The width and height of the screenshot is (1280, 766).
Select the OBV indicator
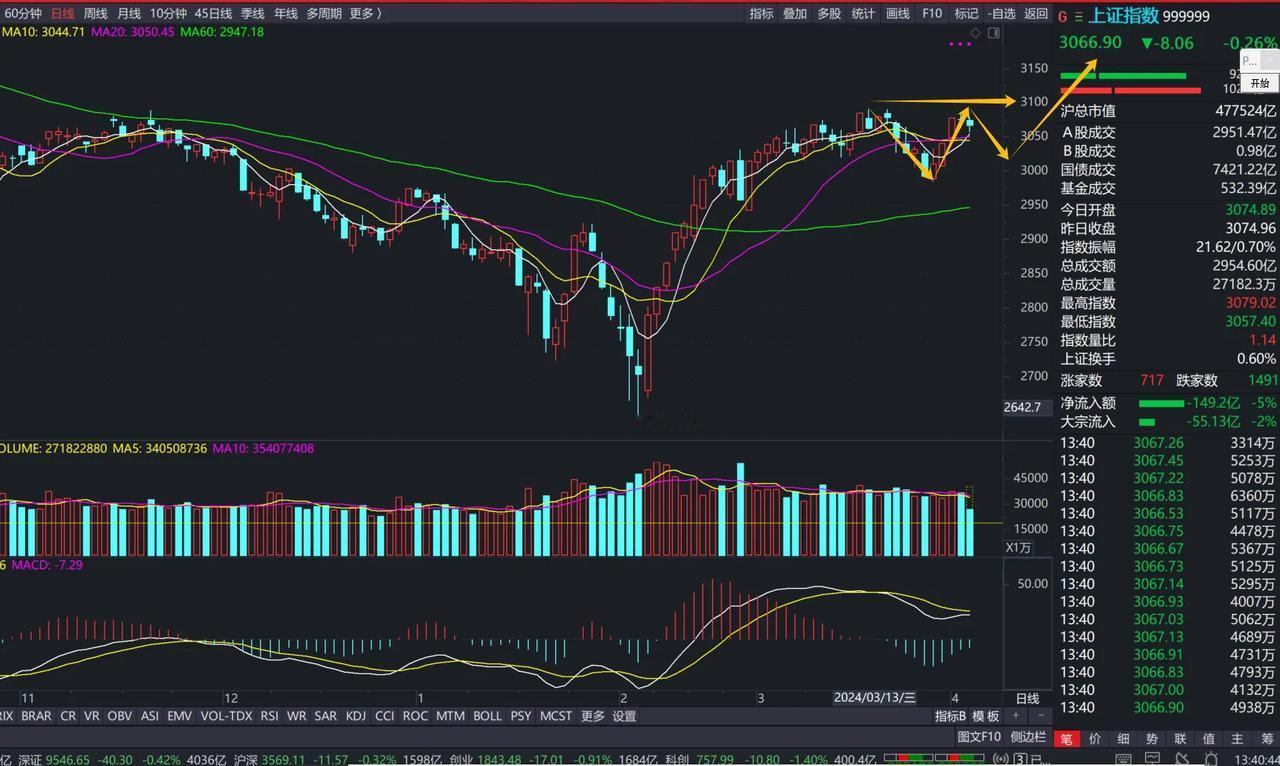(x=120, y=716)
